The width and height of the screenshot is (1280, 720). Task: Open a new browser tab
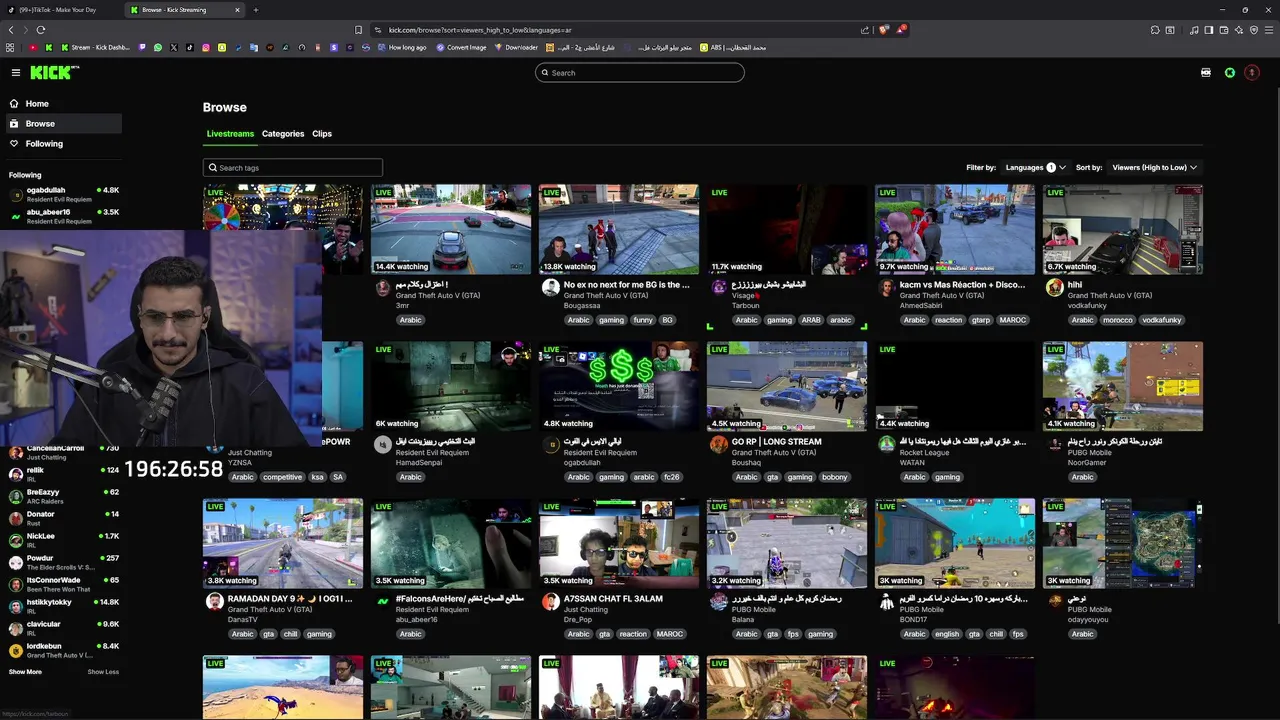tap(255, 10)
